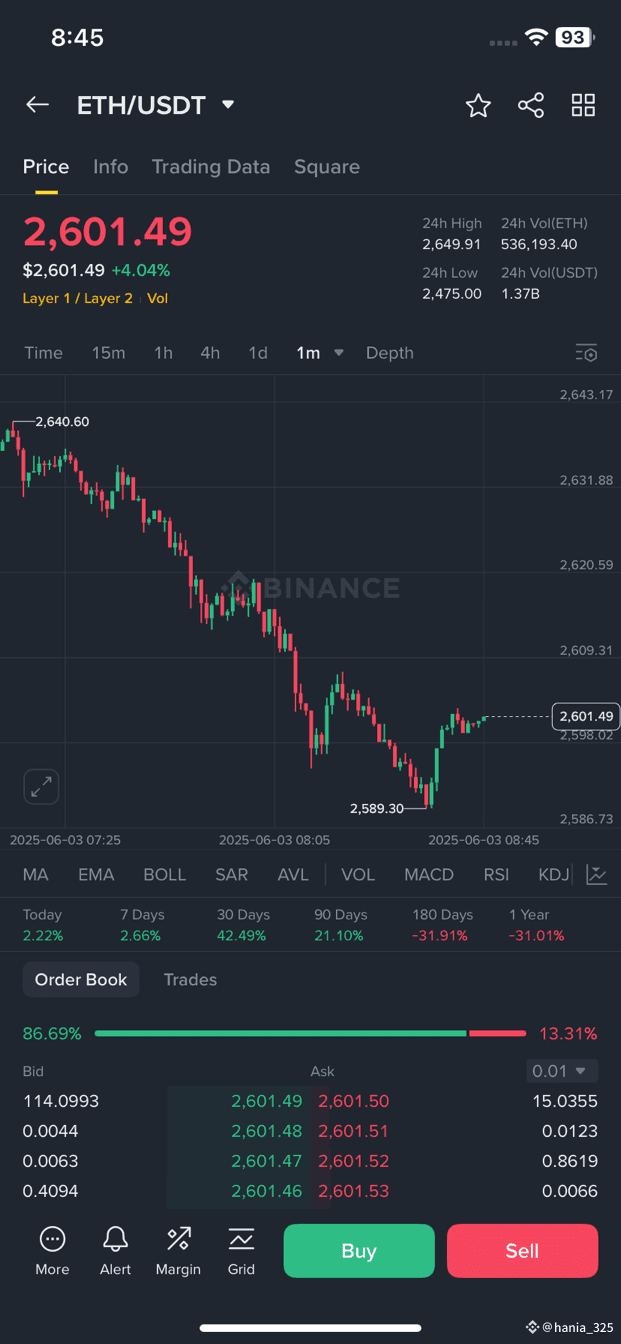The width and height of the screenshot is (621, 1344).
Task: Select ask price 2,601.53
Action: click(x=354, y=1191)
